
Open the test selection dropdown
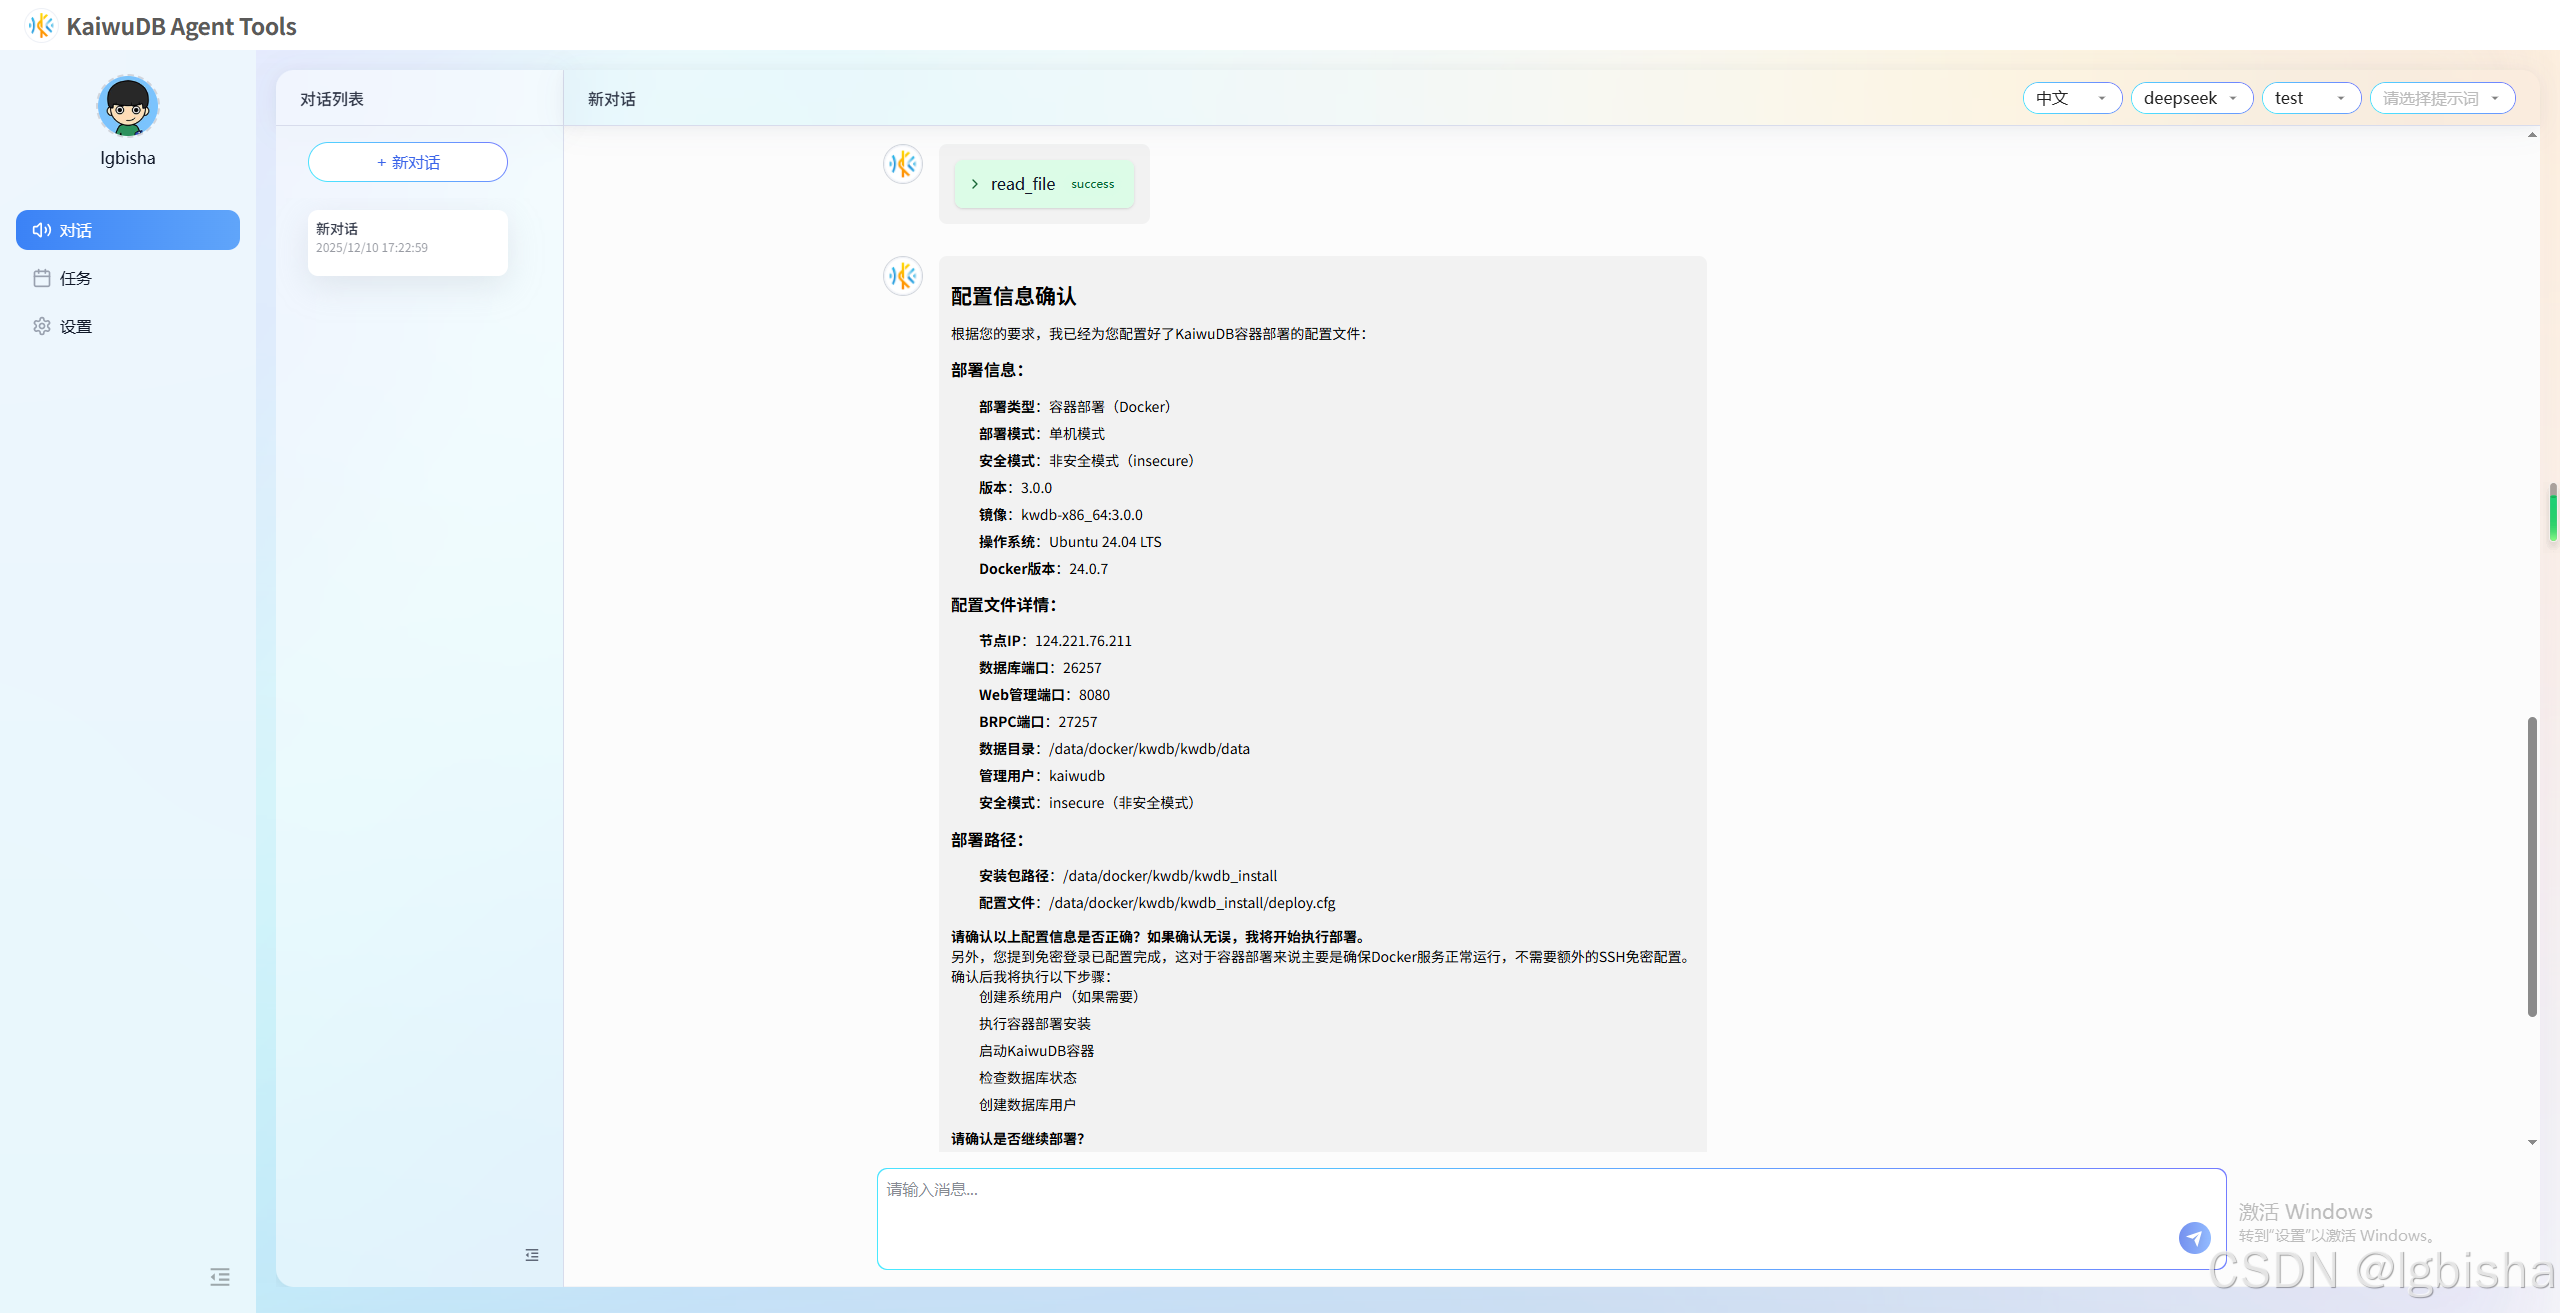click(2310, 98)
